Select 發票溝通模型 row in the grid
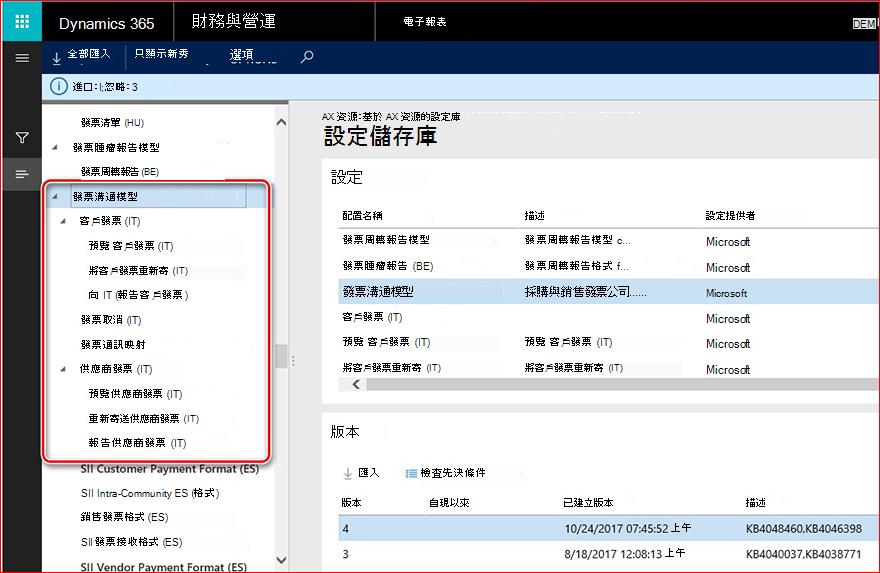Viewport: 880px width, 573px height. [x=608, y=292]
